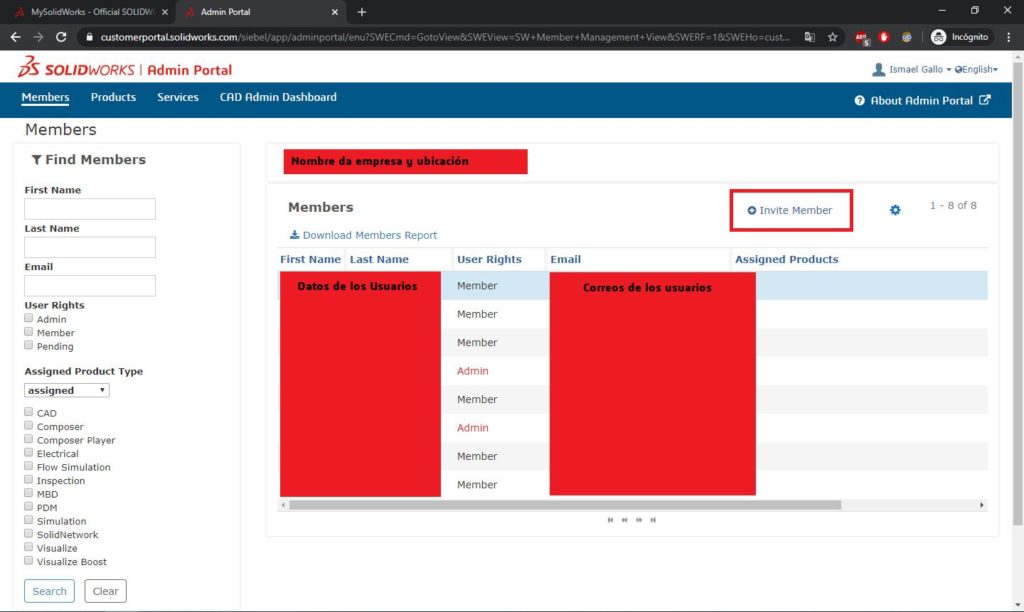Image resolution: width=1024 pixels, height=612 pixels.
Task: Select the MBD product checkbox
Action: 28,493
